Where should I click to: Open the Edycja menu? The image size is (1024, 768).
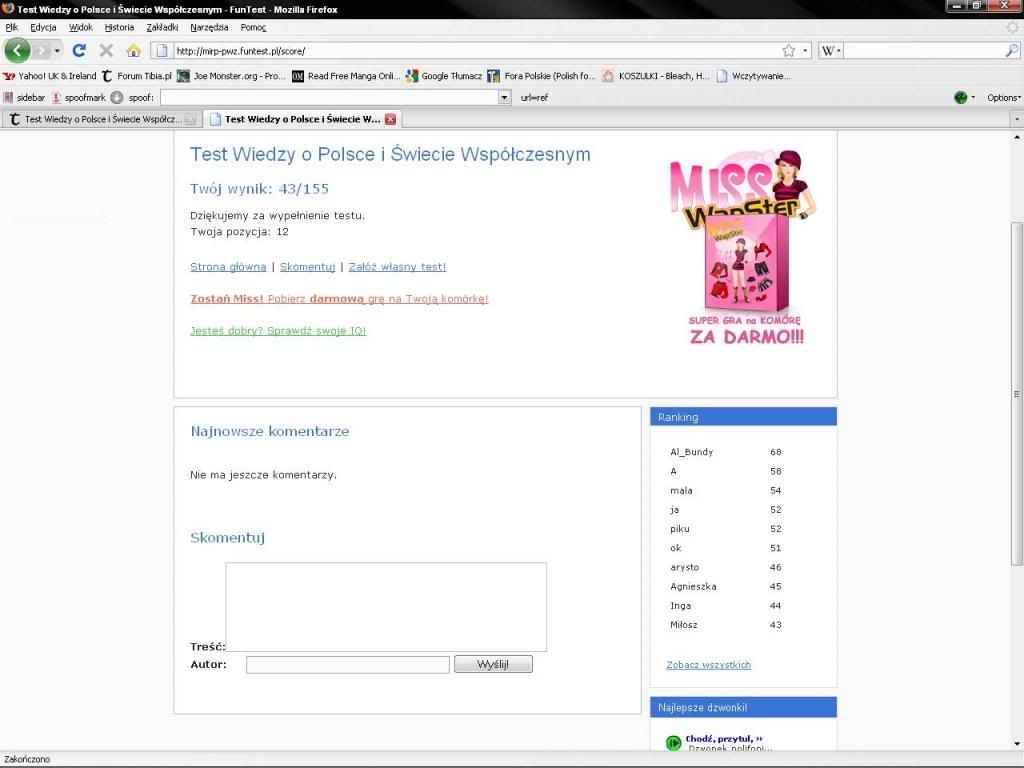[43, 27]
